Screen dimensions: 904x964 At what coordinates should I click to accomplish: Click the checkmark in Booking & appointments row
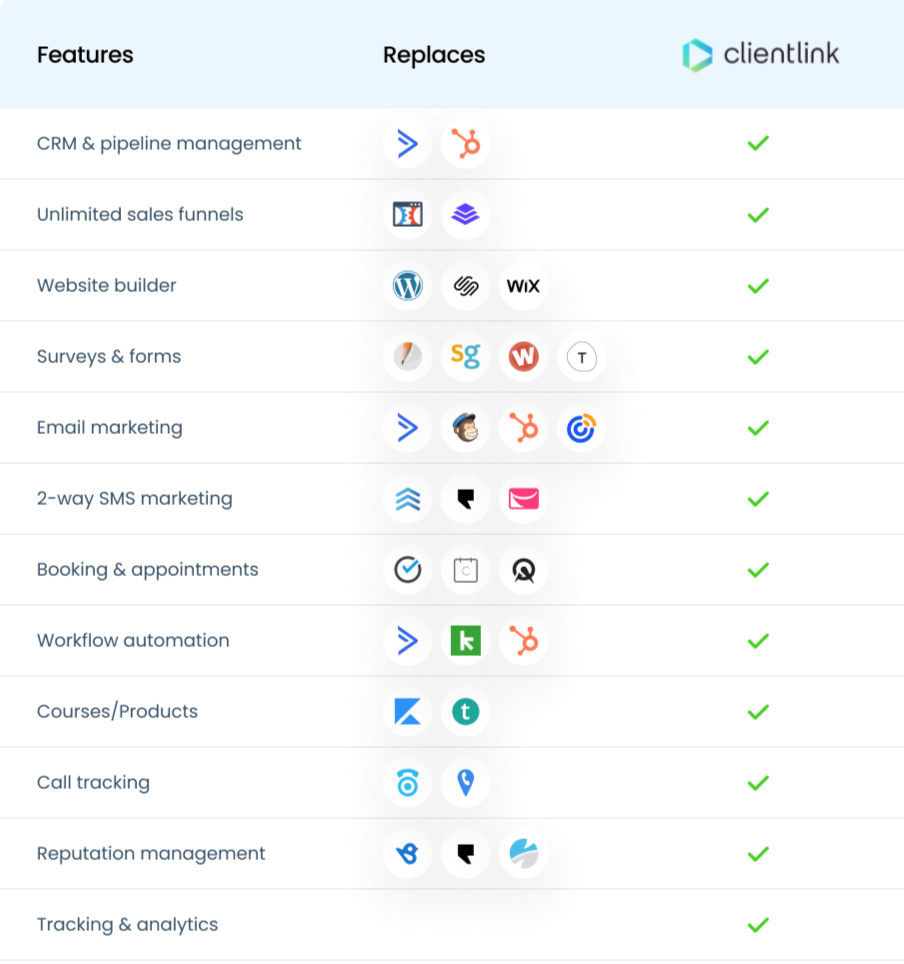[758, 570]
